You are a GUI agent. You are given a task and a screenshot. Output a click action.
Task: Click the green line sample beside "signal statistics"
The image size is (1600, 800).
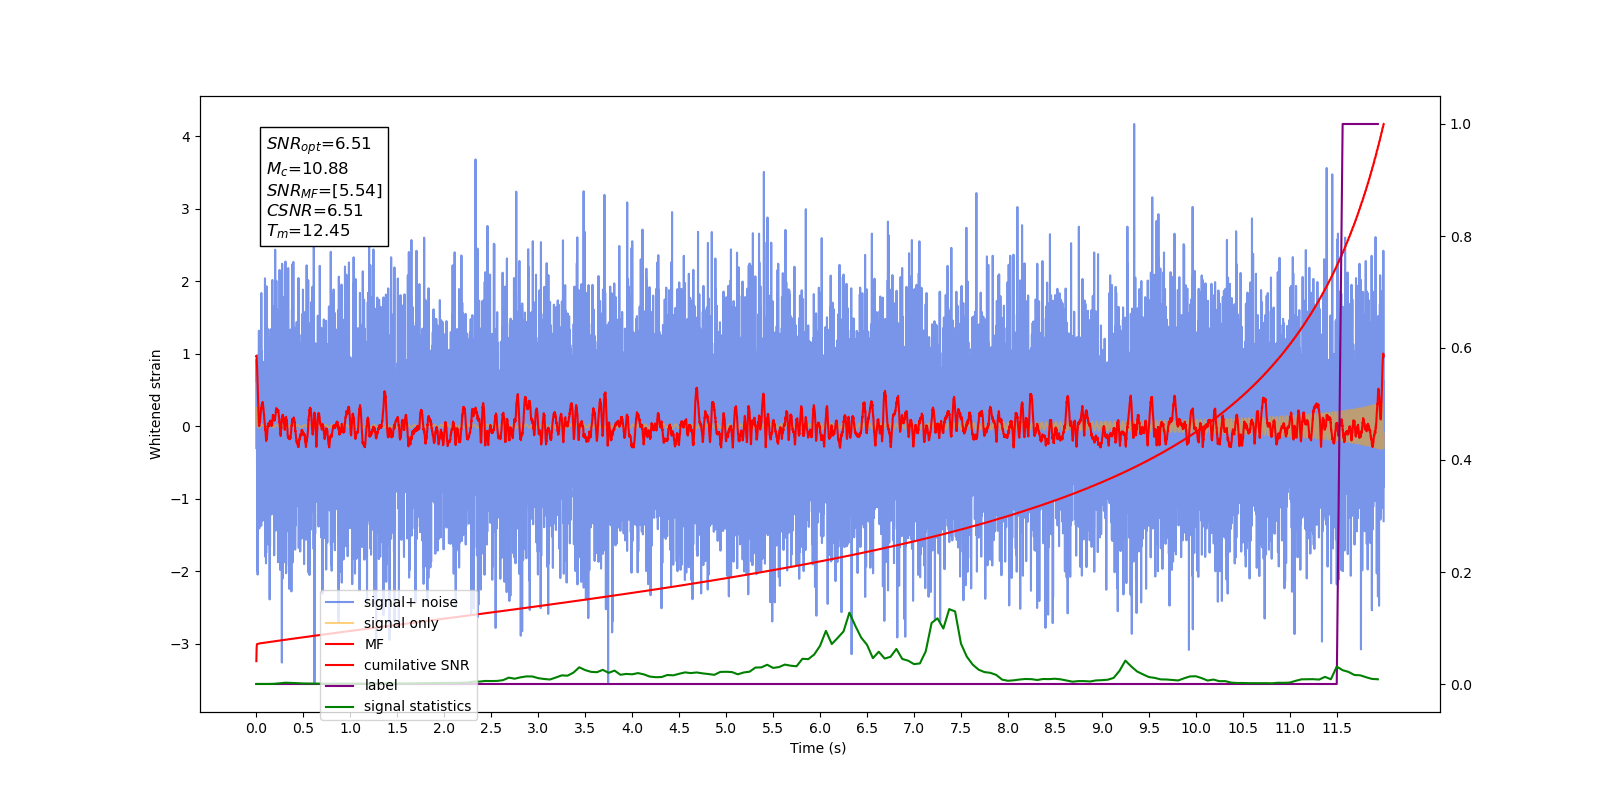pyautogui.click(x=340, y=706)
